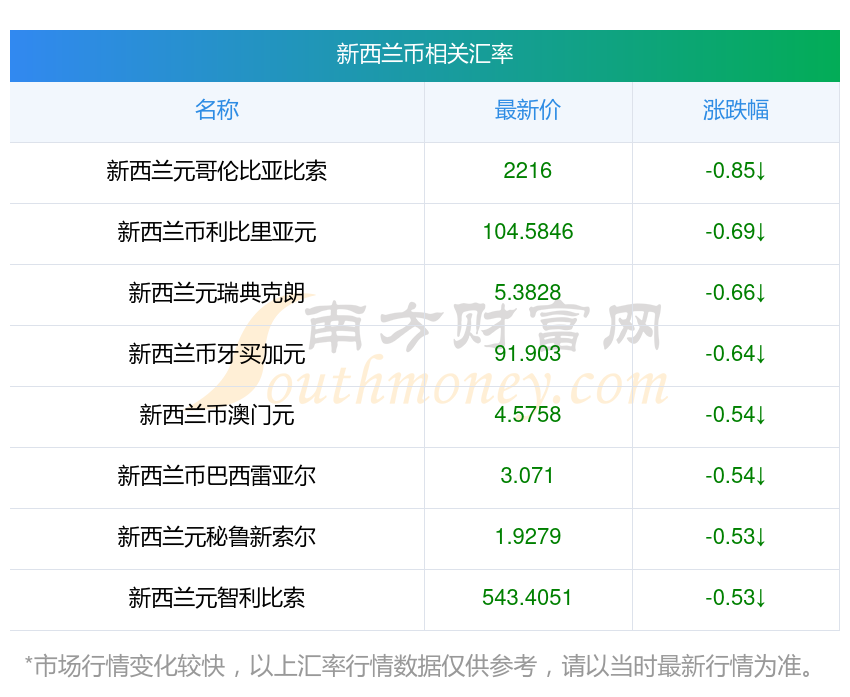Select the 新西兰币利比里亚元 row name
The width and height of the screenshot is (850, 697).
pos(217,232)
